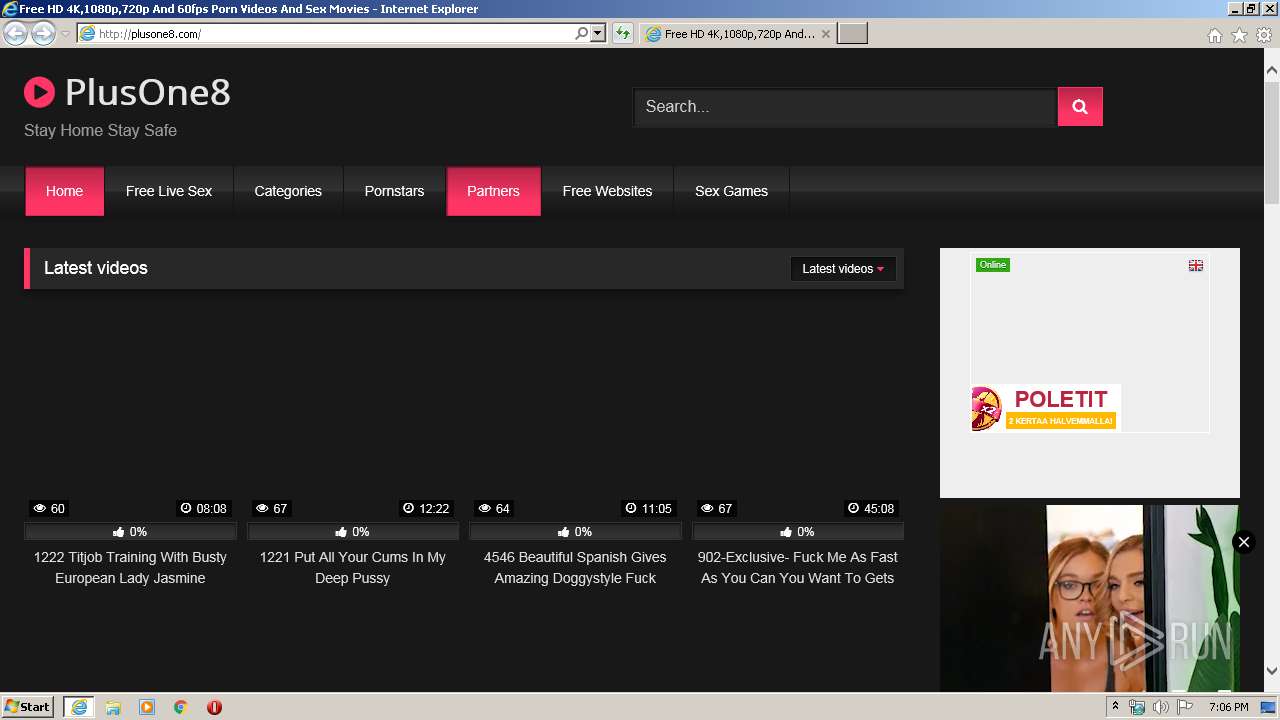Click the red round taskbar icon

tap(214, 707)
